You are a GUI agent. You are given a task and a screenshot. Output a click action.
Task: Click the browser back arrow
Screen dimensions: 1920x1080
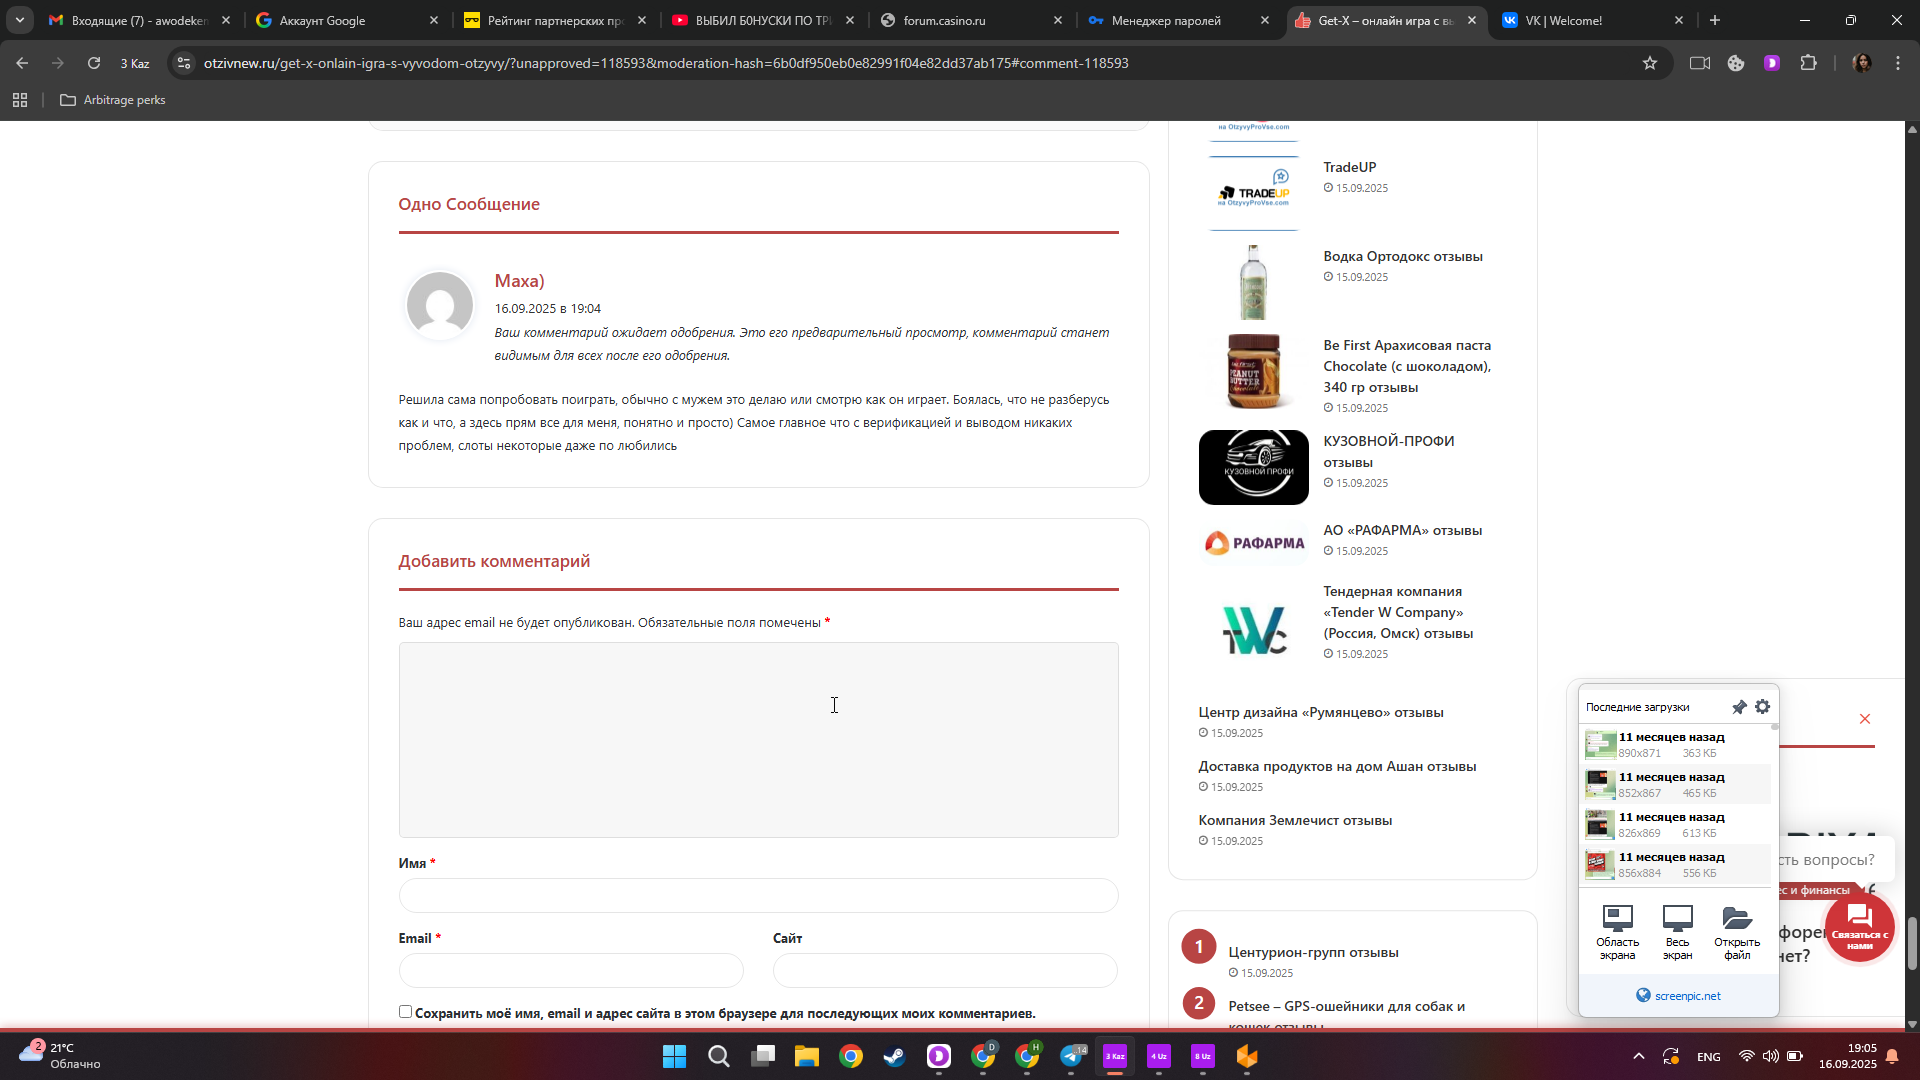22,63
